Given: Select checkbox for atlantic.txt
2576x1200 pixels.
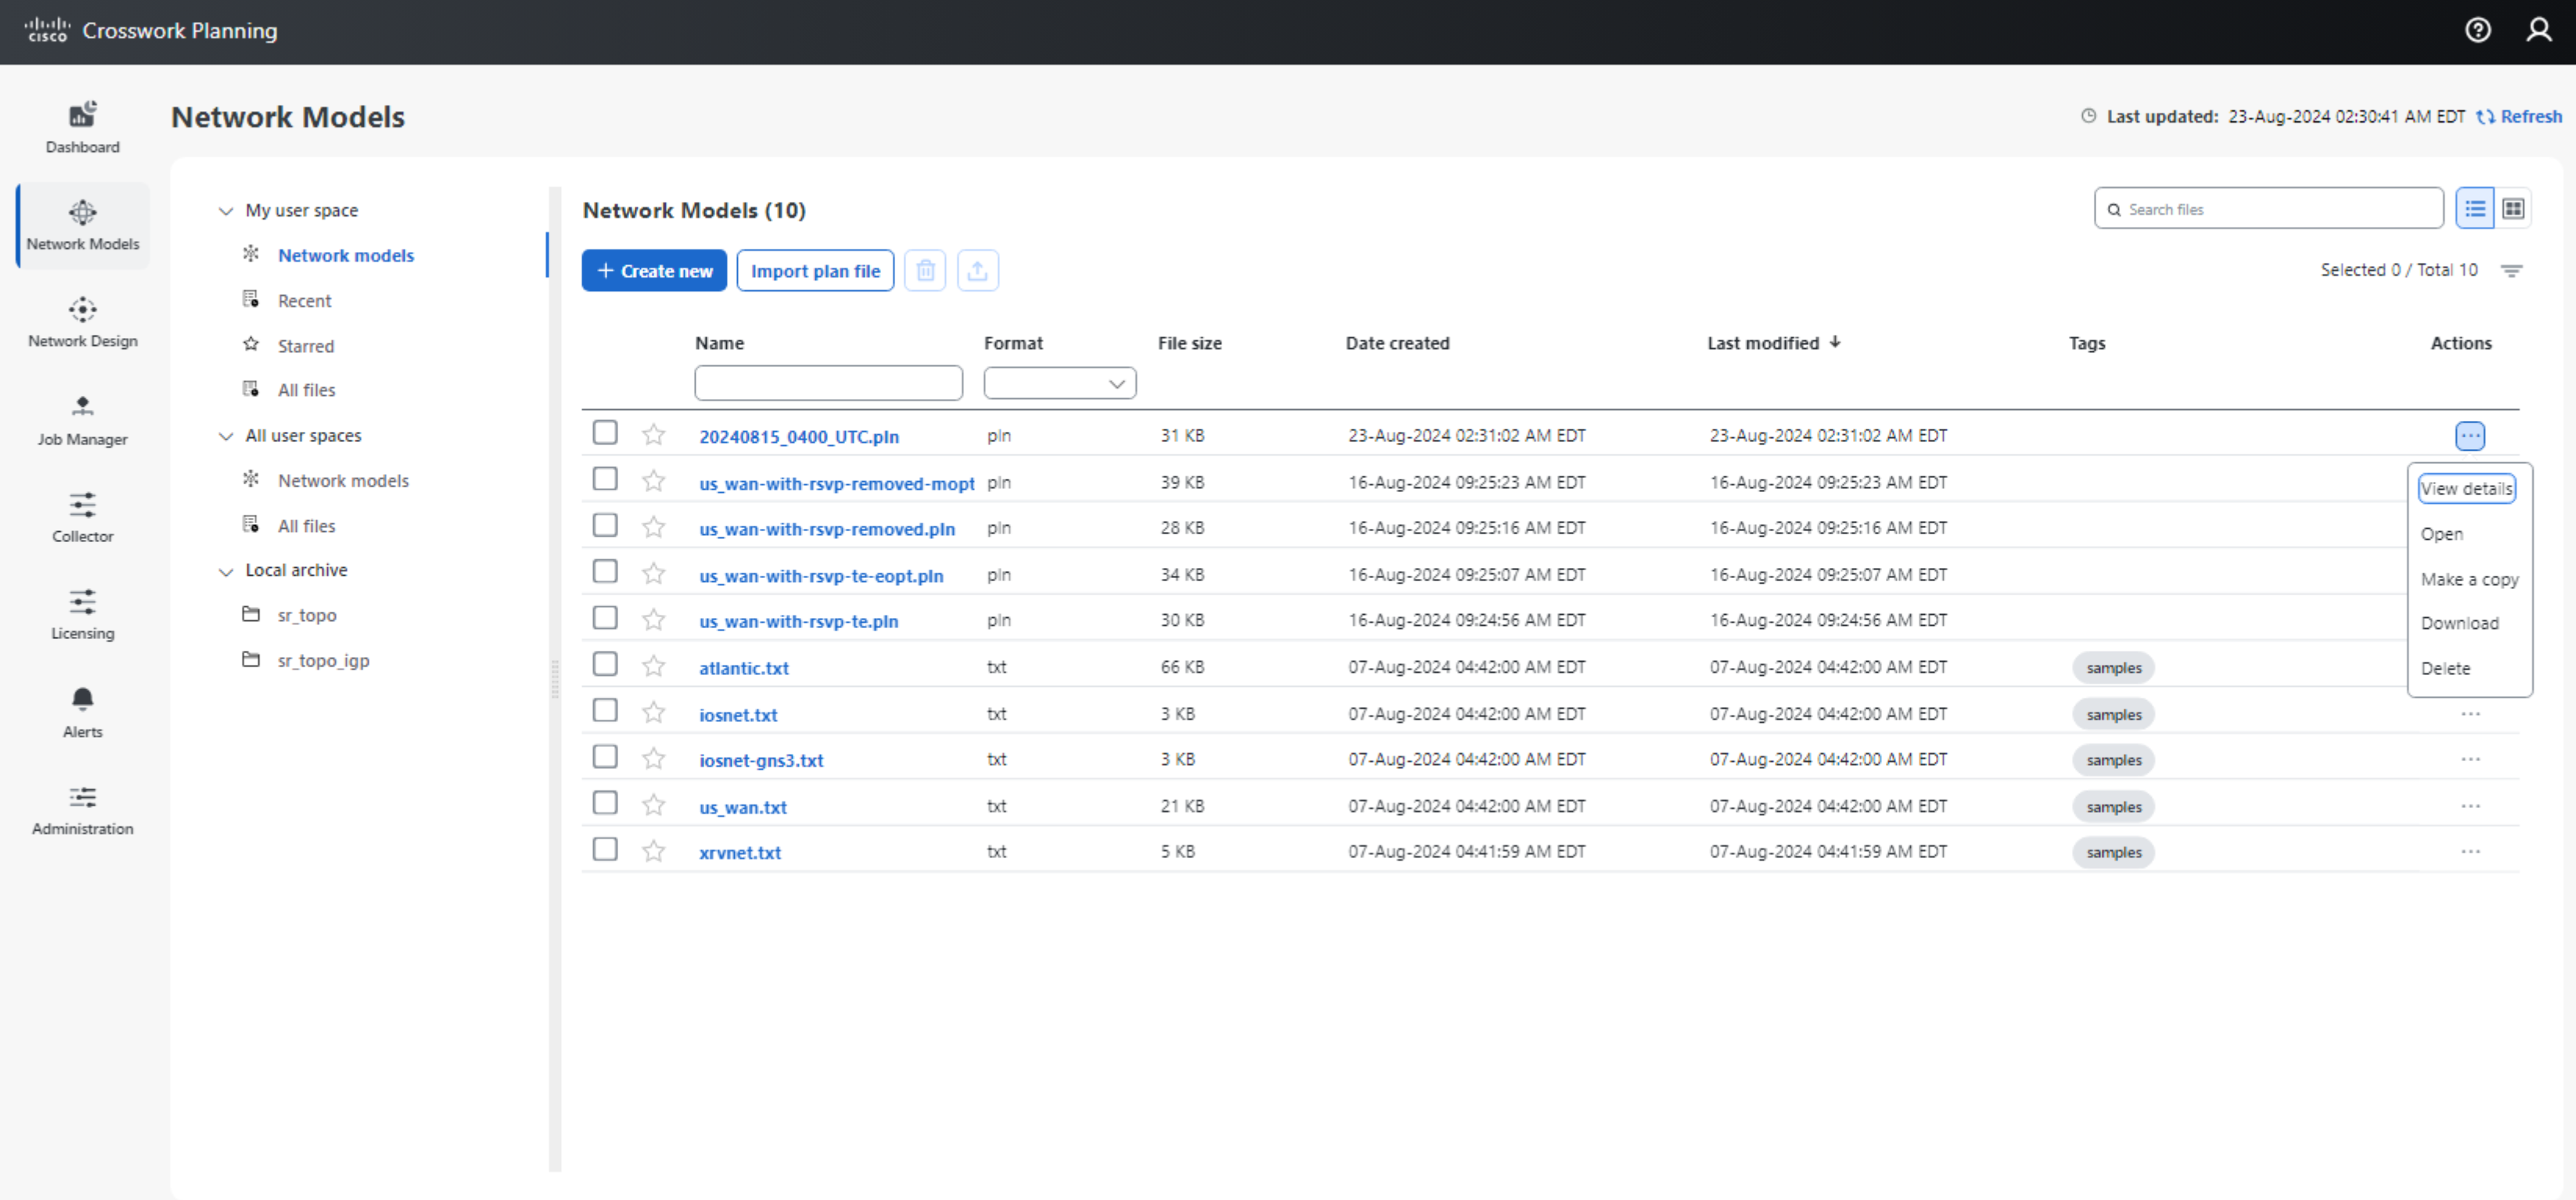Looking at the screenshot, I should tap(605, 663).
